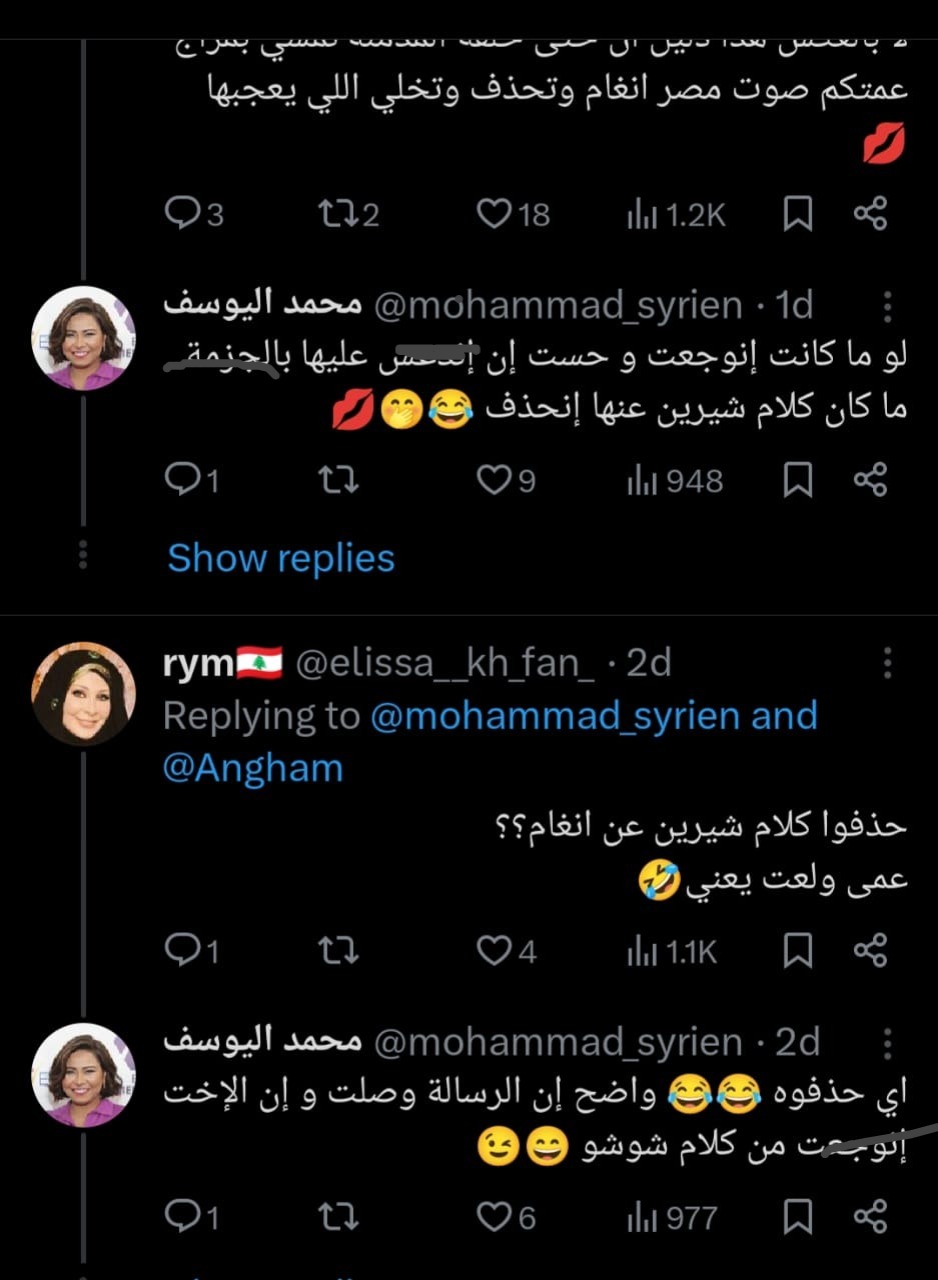Bookmark rym's tweet with 1.1K views
Viewport: 938px width, 1280px height.
point(797,952)
